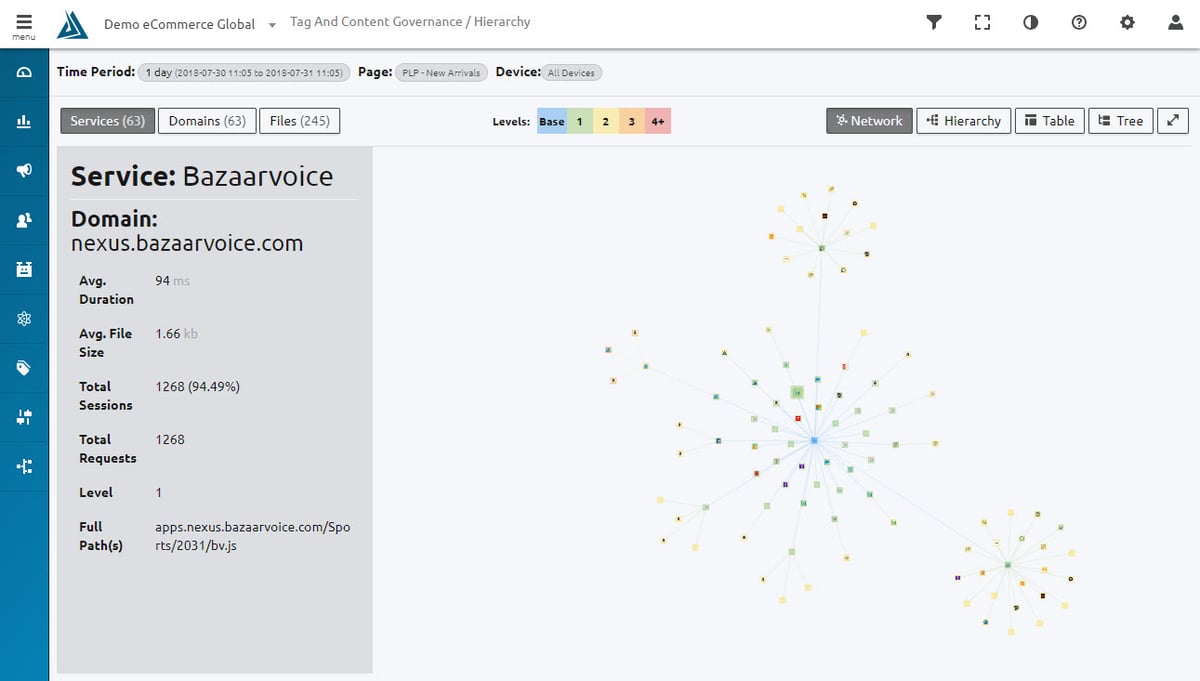The width and height of the screenshot is (1200, 681).
Task: Switch to the Files (245) tab
Action: click(x=299, y=120)
